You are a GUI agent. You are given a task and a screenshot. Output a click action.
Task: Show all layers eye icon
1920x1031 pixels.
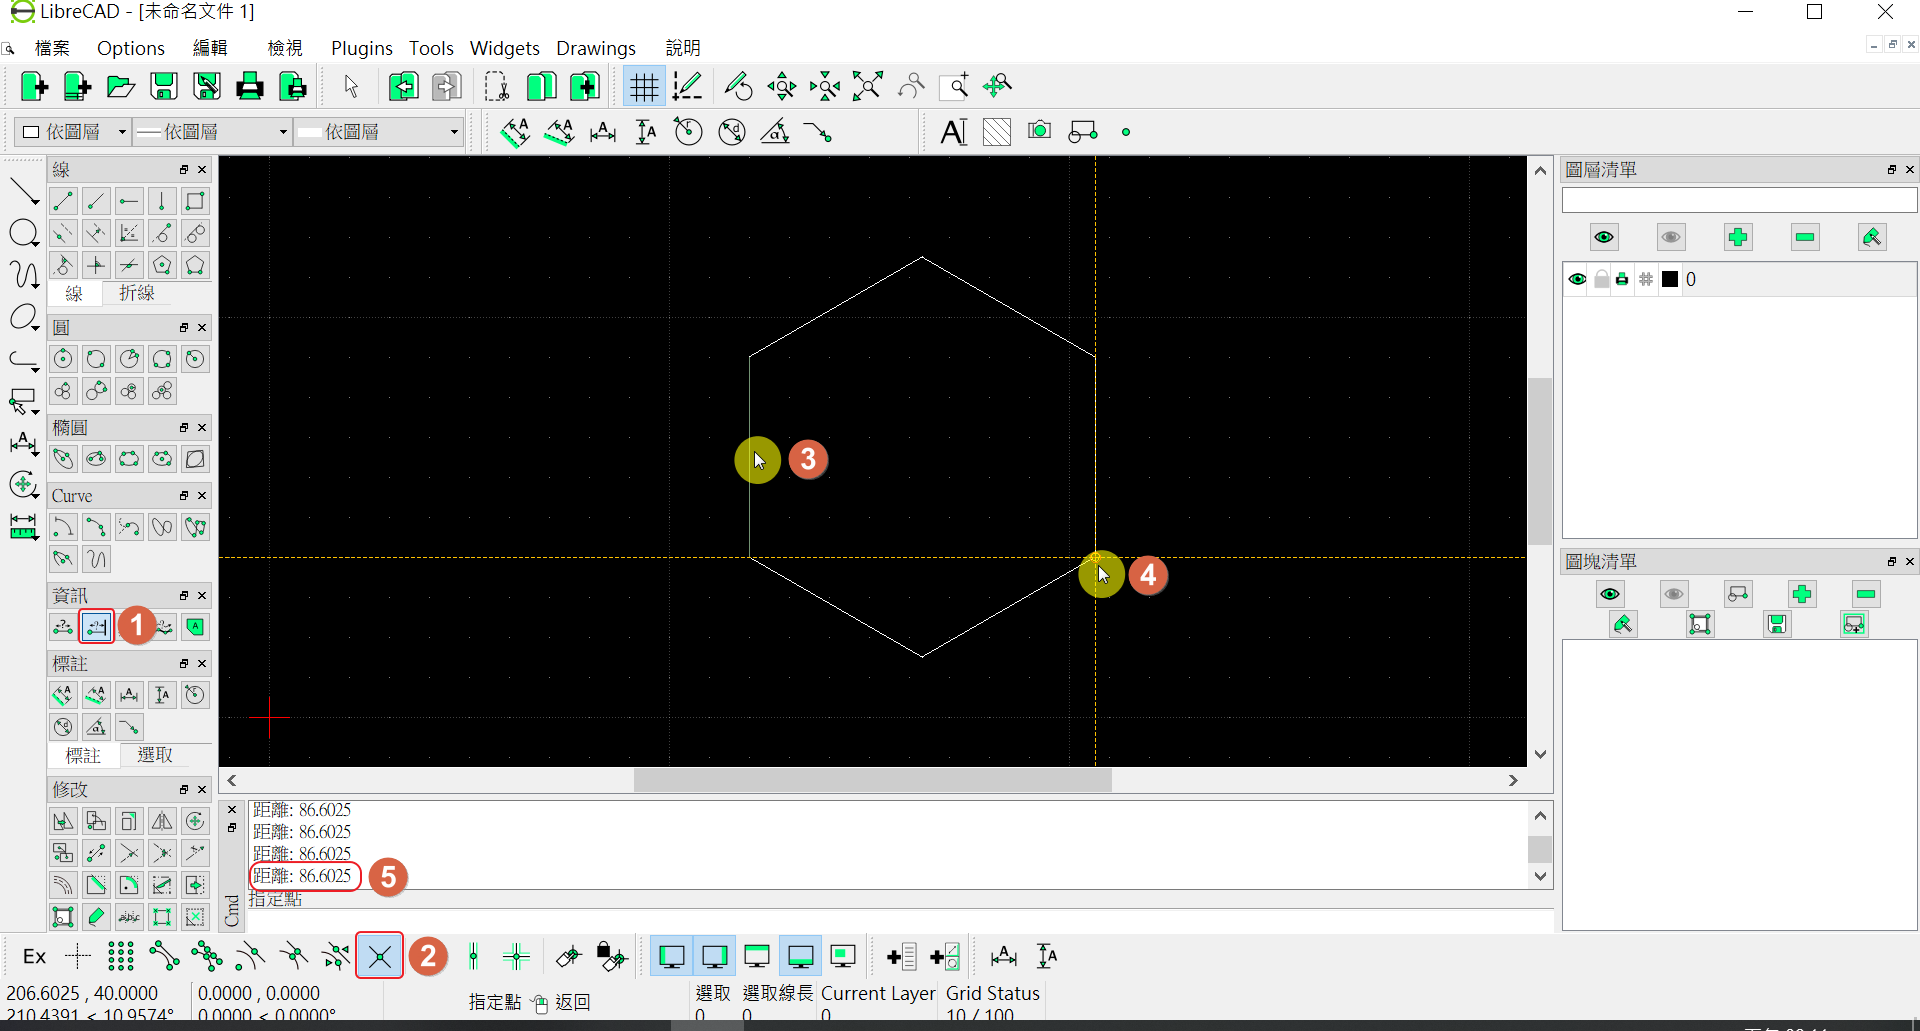pyautogui.click(x=1604, y=237)
